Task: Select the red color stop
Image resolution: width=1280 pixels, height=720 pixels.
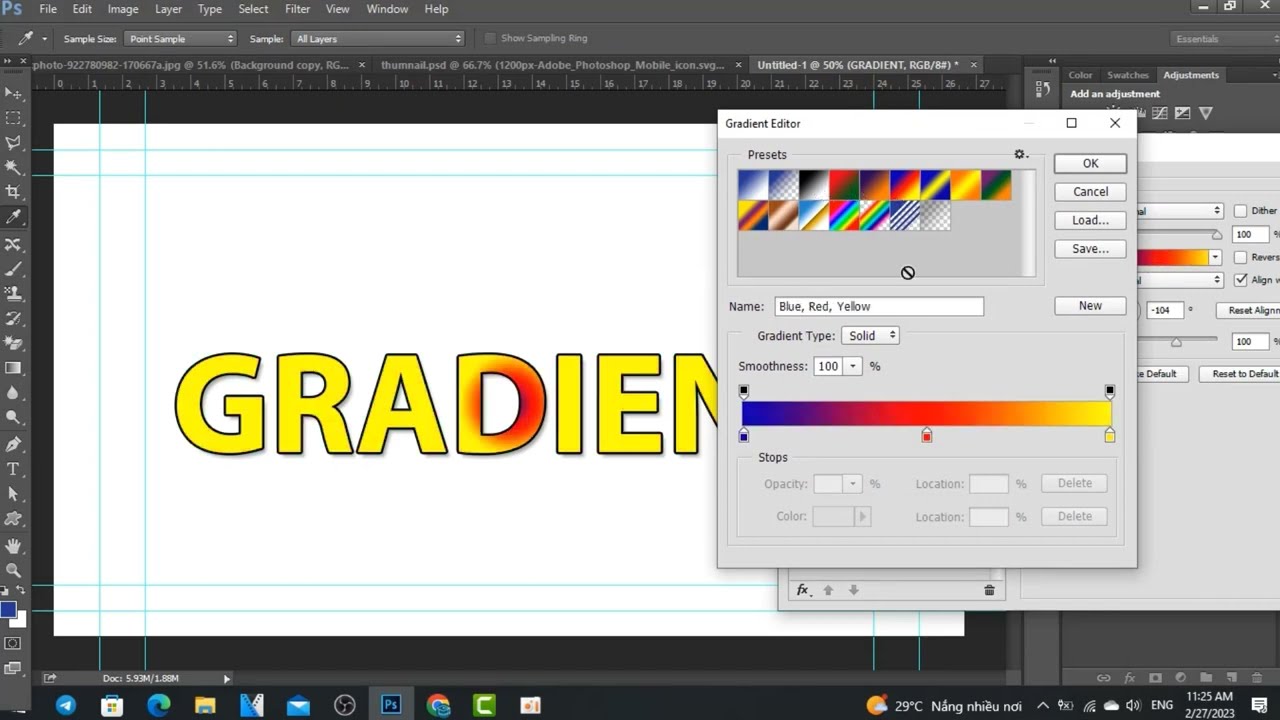Action: click(927, 435)
